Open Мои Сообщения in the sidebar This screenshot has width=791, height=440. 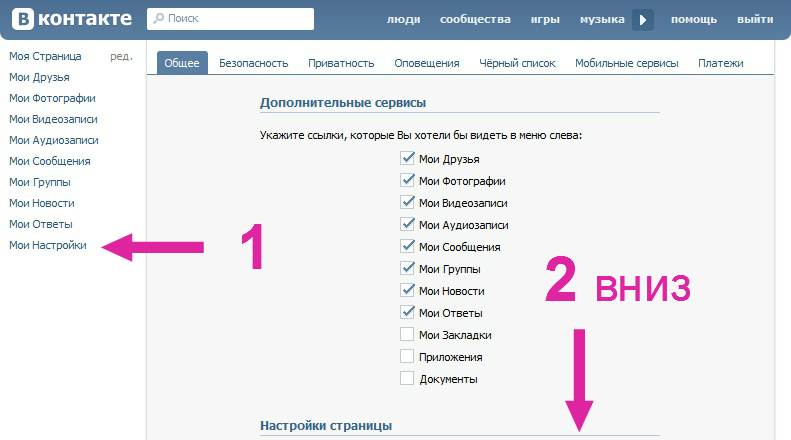pyautogui.click(x=50, y=161)
